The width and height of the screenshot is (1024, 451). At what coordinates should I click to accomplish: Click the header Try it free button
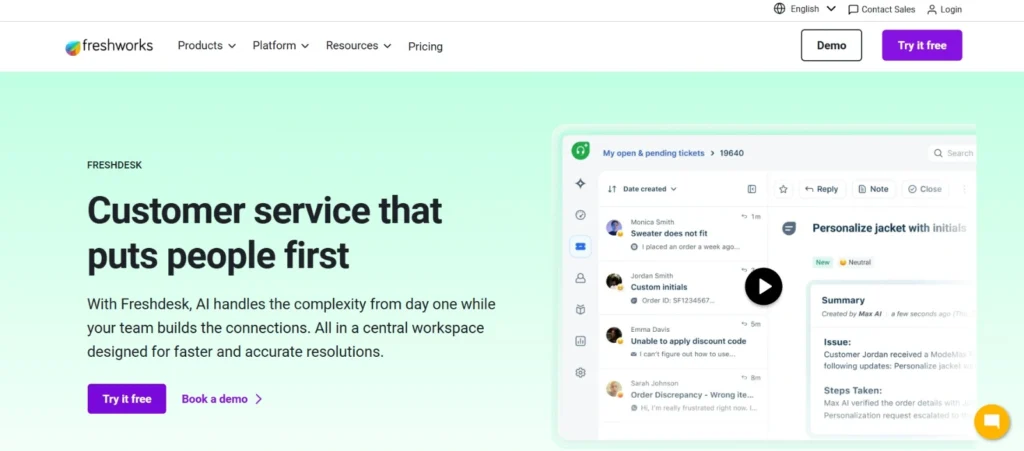[x=921, y=45]
